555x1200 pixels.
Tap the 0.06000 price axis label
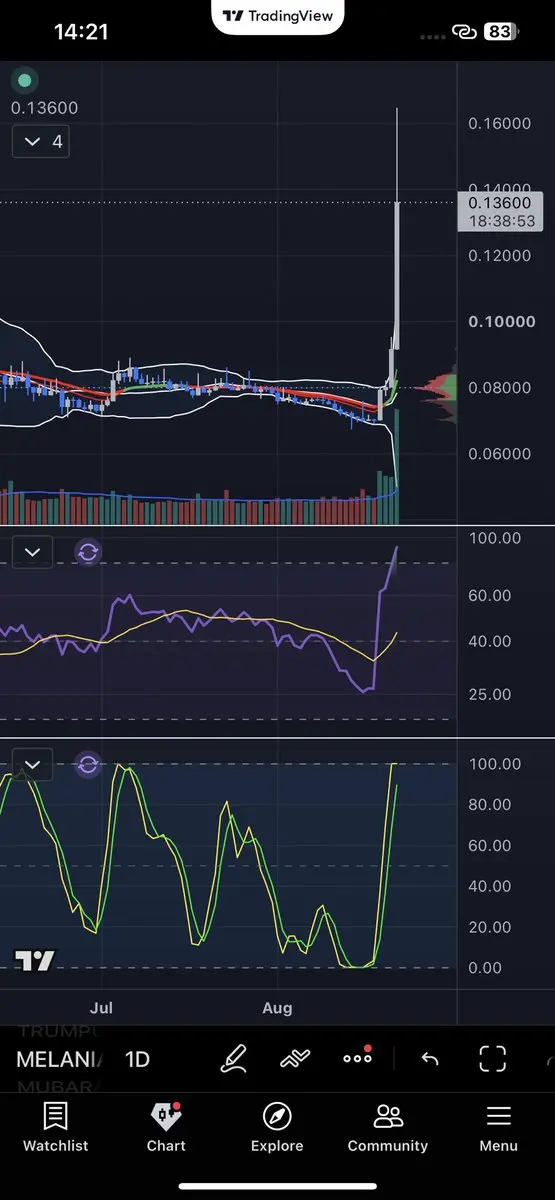(499, 454)
